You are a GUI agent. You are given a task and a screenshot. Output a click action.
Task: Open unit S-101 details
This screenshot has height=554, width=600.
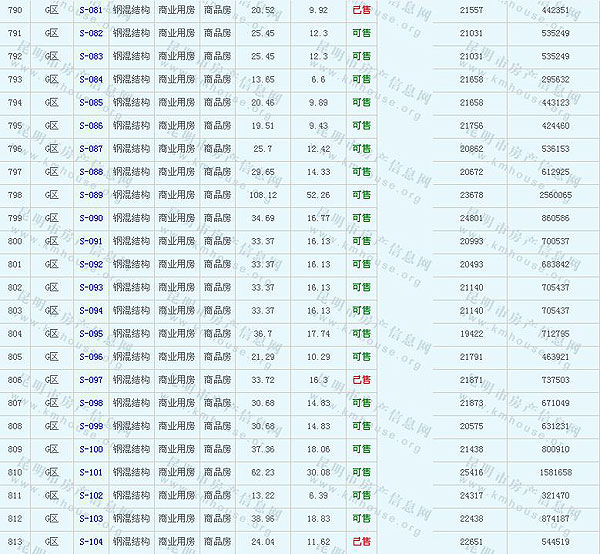click(x=90, y=473)
